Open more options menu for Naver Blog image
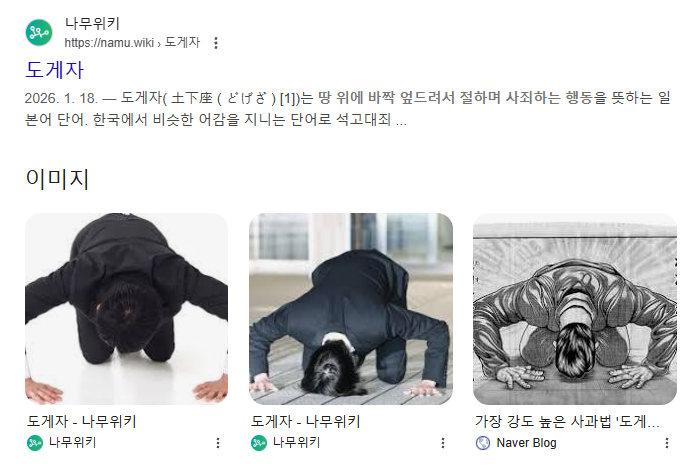The width and height of the screenshot is (694, 470). (x=667, y=443)
